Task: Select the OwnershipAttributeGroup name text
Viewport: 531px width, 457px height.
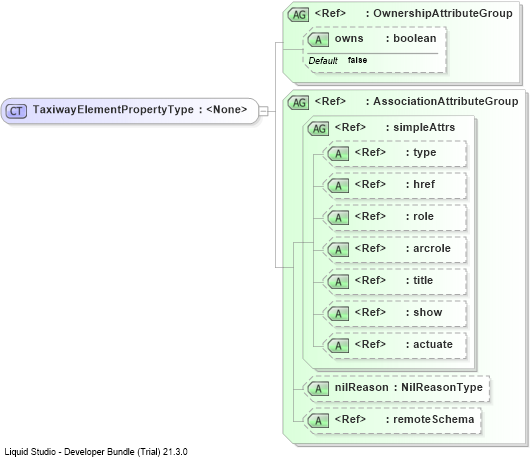Action: 443,13
